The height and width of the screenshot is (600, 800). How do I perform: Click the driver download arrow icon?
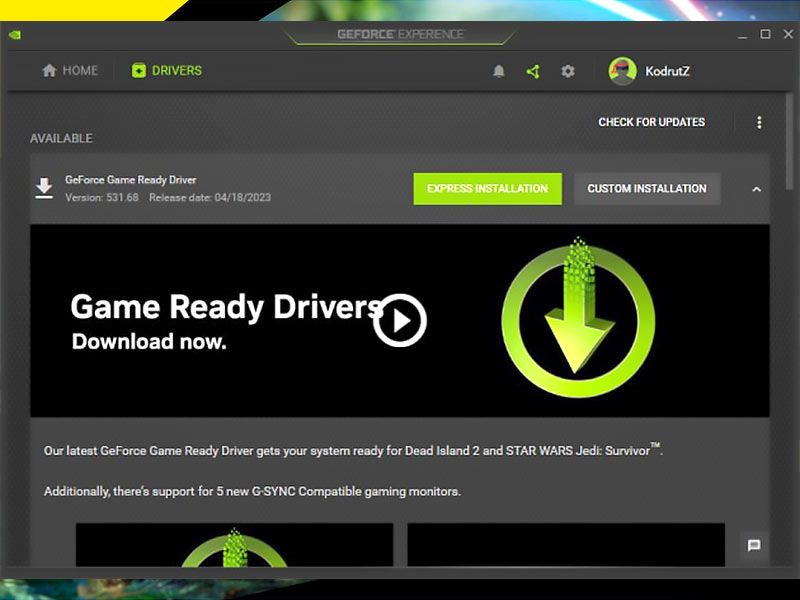click(44, 188)
